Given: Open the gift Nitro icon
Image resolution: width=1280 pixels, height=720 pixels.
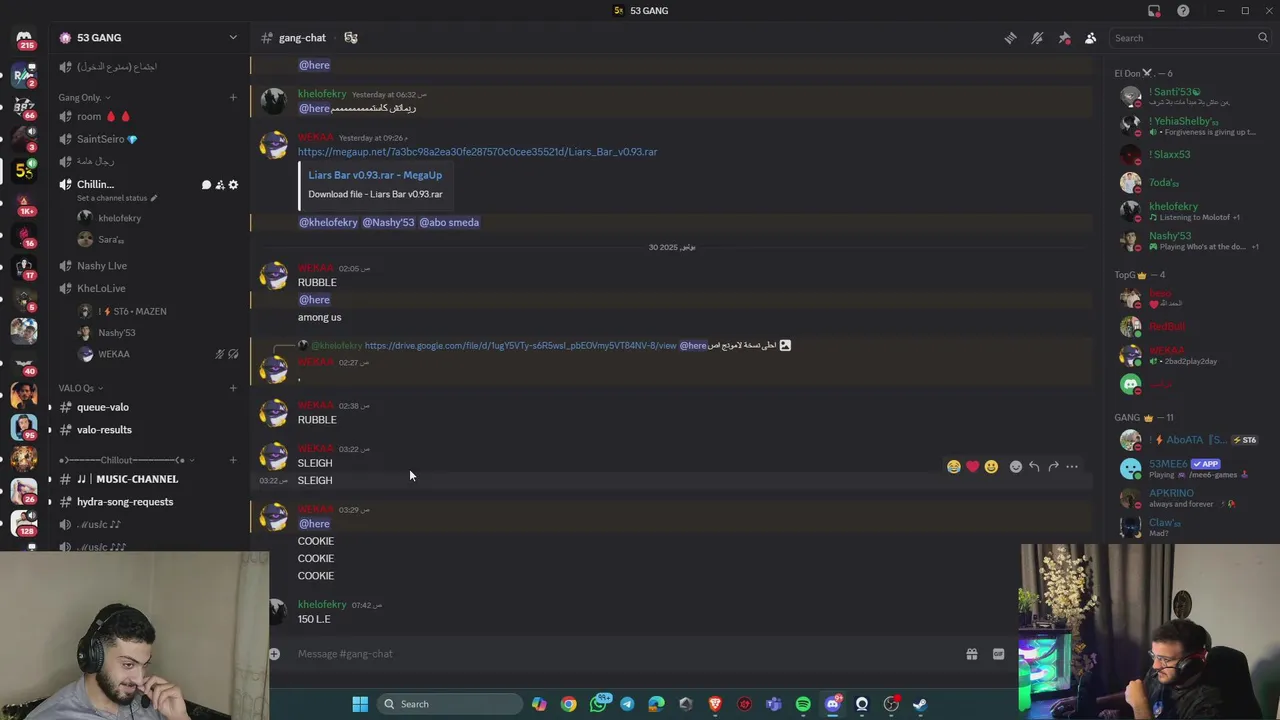Looking at the screenshot, I should point(971,654).
